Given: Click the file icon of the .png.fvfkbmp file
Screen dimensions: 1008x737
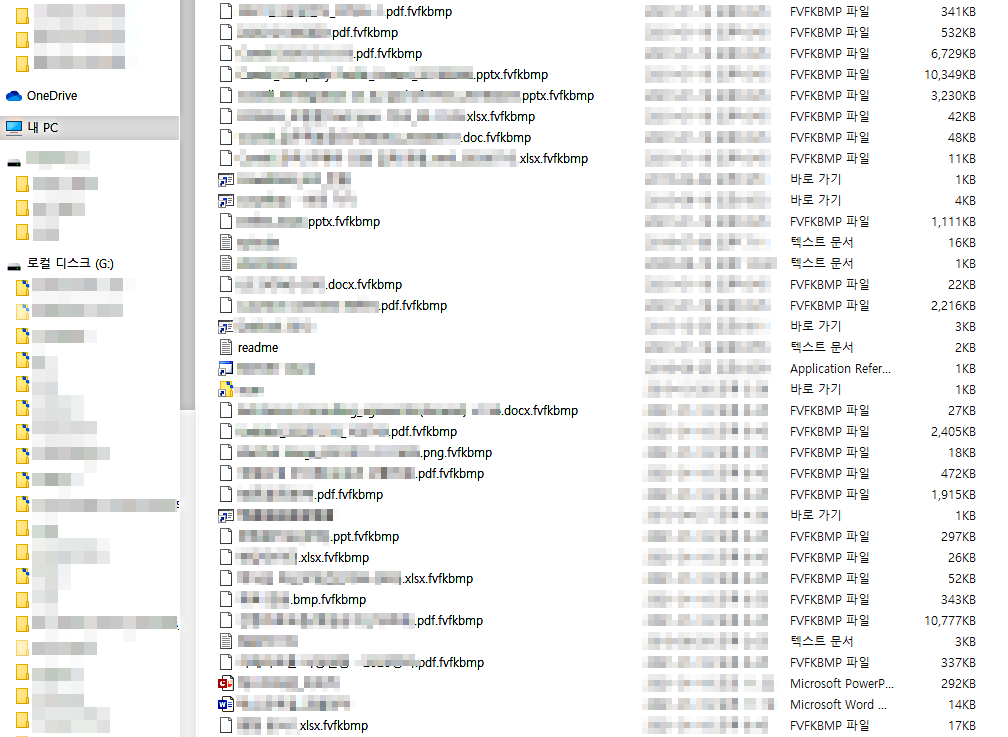Looking at the screenshot, I should [x=226, y=452].
